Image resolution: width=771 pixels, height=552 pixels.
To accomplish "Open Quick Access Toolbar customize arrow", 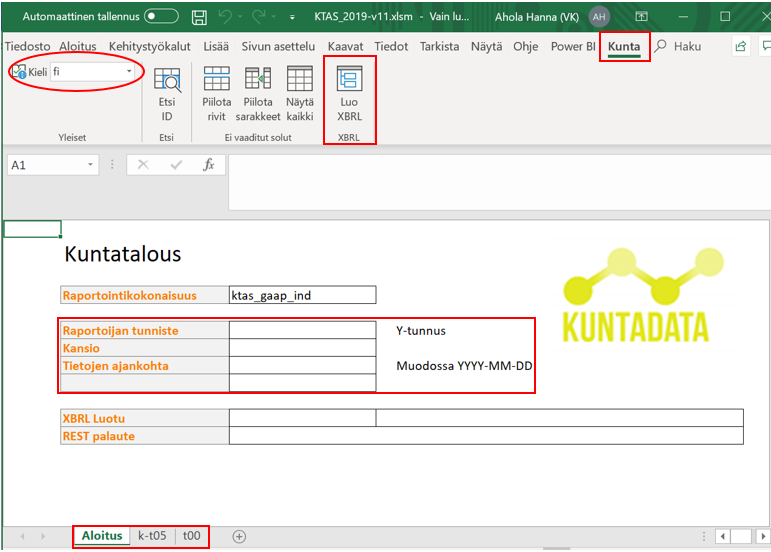I will (x=292, y=18).
